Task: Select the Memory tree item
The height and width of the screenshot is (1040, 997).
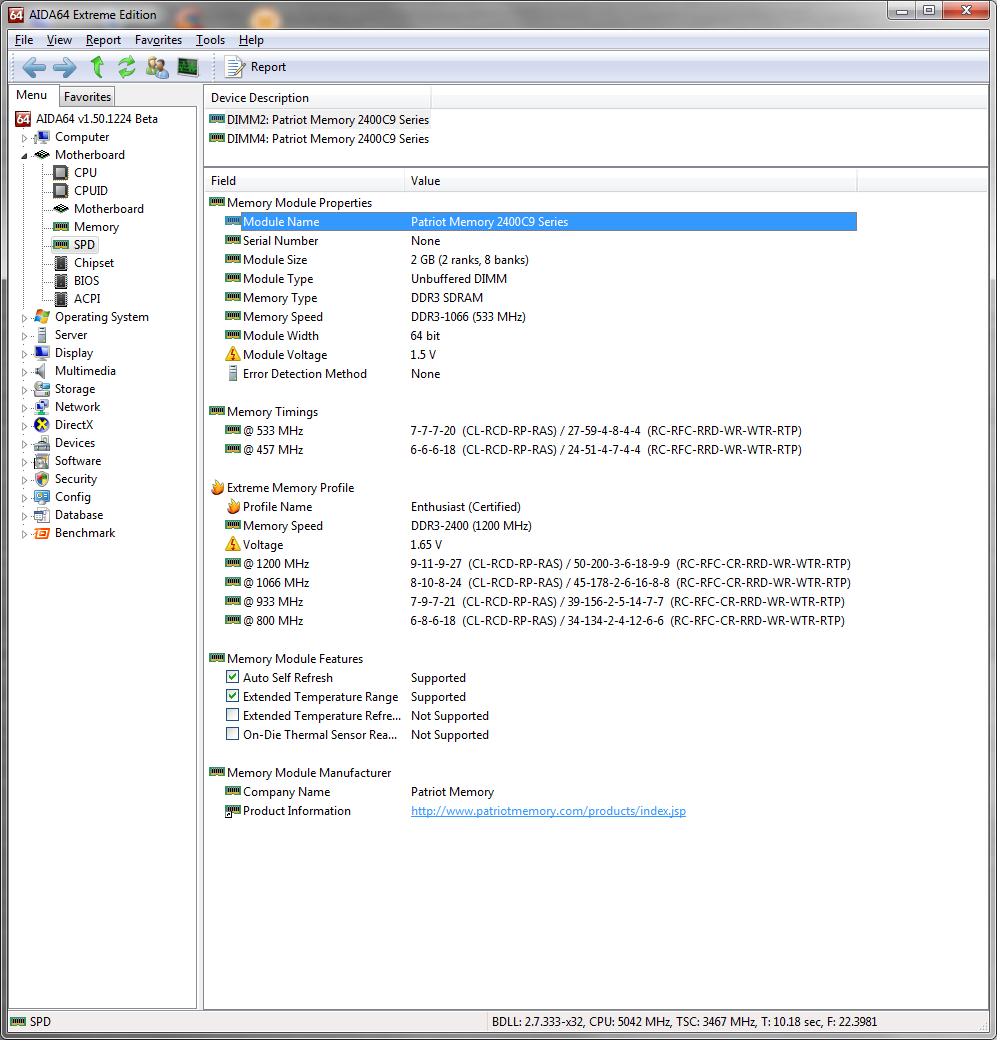Action: coord(96,227)
